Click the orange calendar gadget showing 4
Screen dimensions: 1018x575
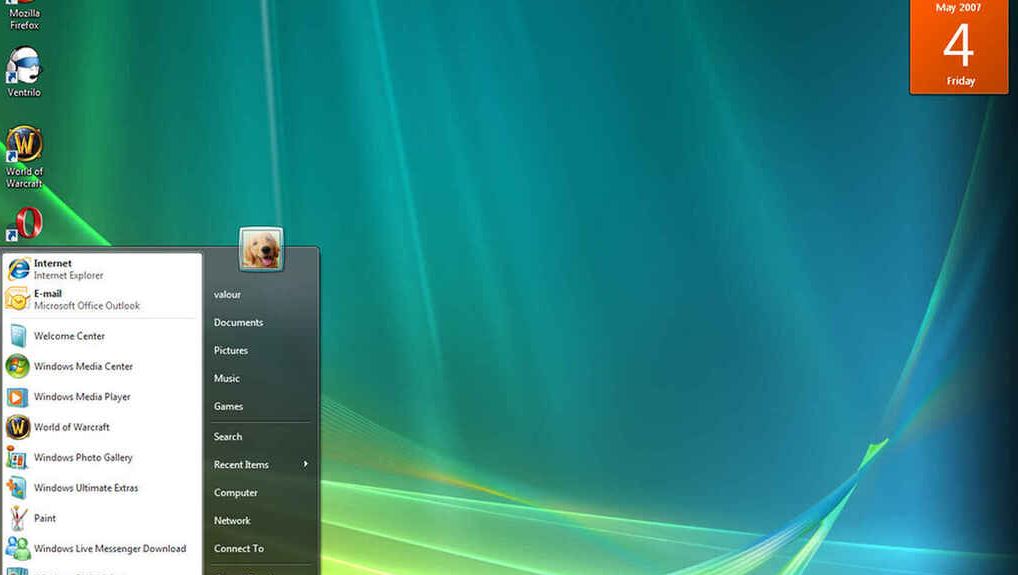coord(959,47)
